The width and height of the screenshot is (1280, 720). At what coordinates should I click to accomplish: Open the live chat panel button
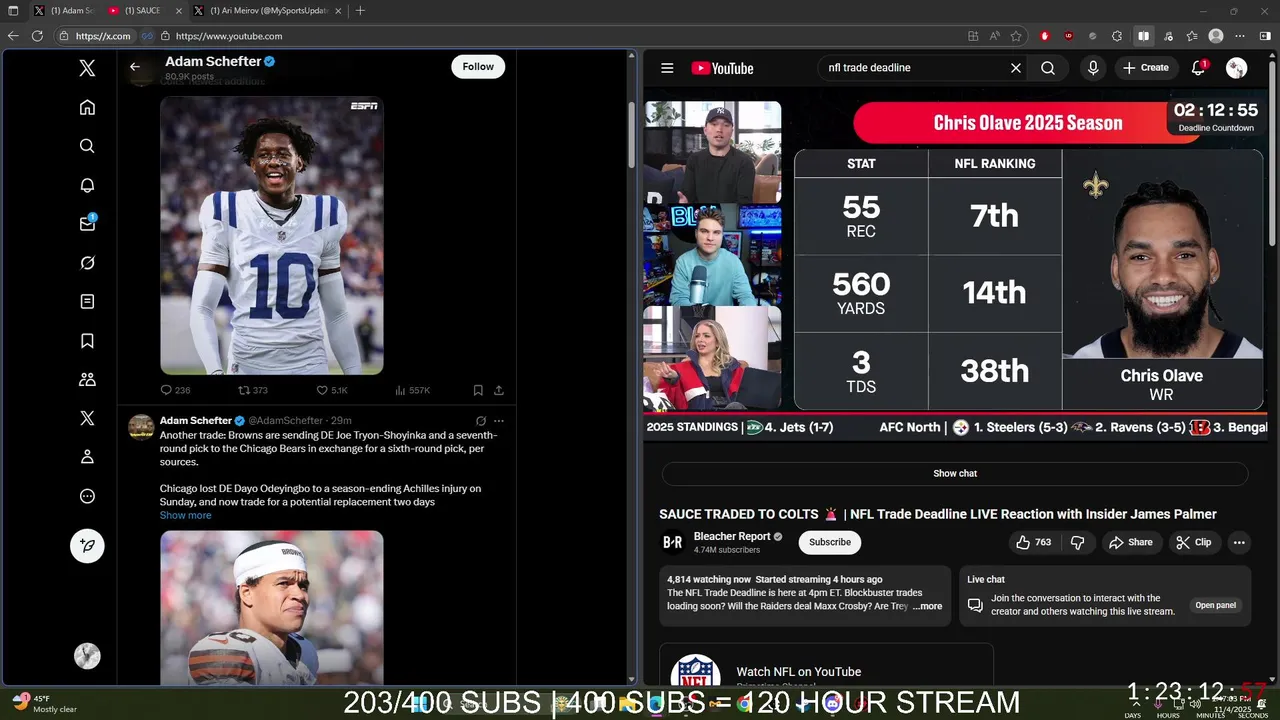click(x=1216, y=605)
